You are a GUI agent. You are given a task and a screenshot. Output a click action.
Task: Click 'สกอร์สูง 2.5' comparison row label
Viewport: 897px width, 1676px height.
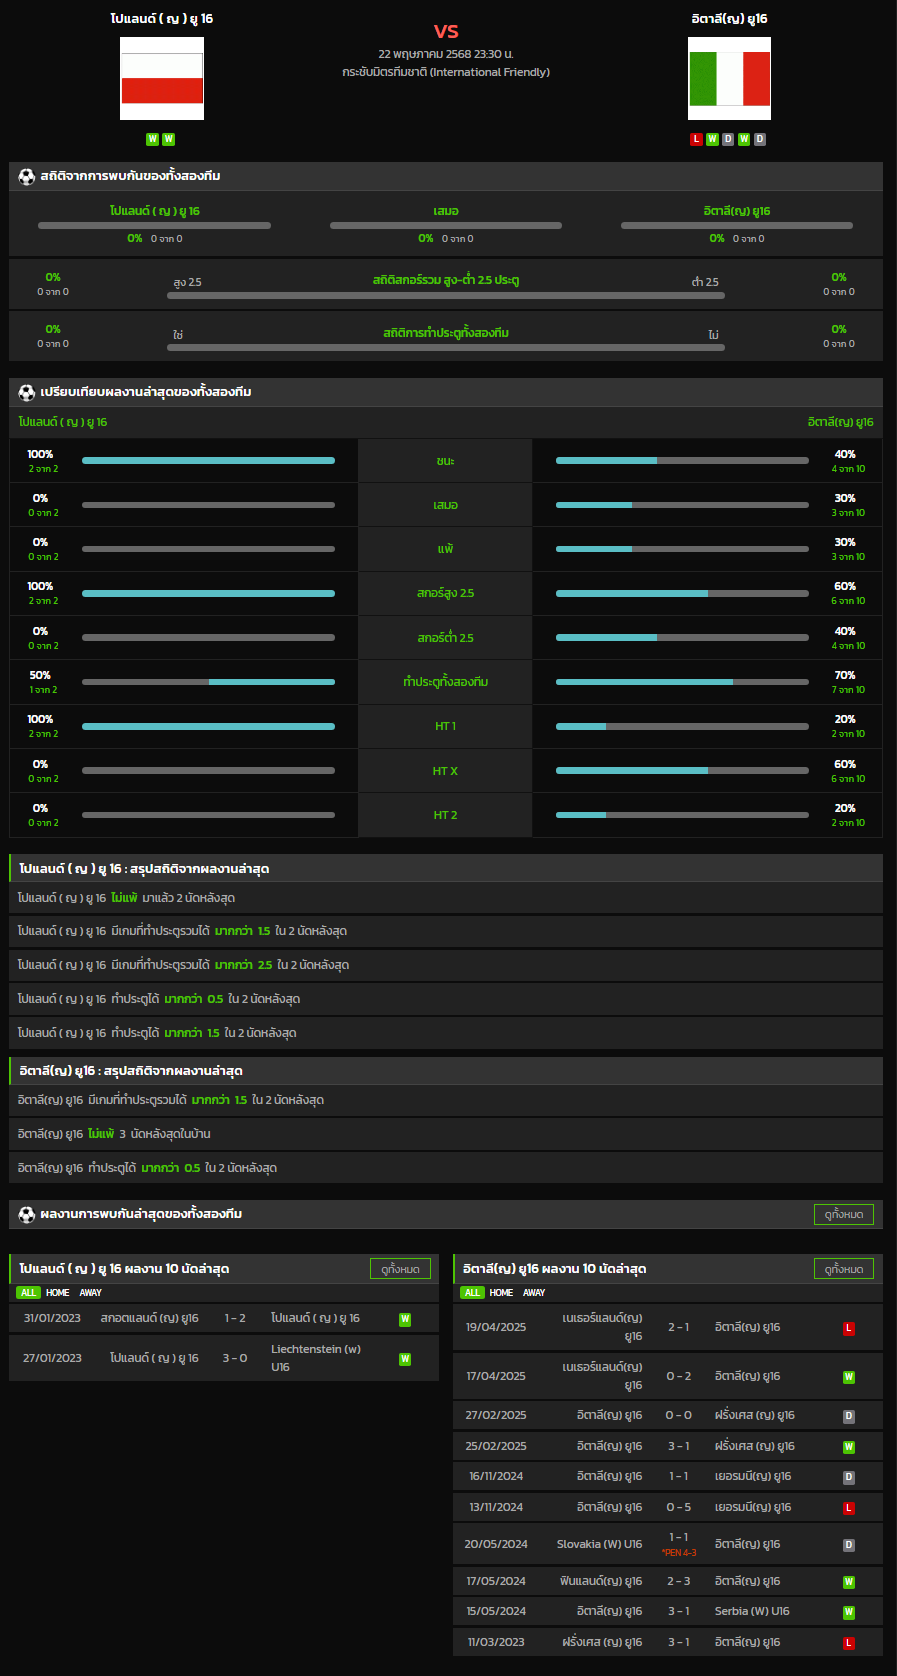(x=446, y=593)
